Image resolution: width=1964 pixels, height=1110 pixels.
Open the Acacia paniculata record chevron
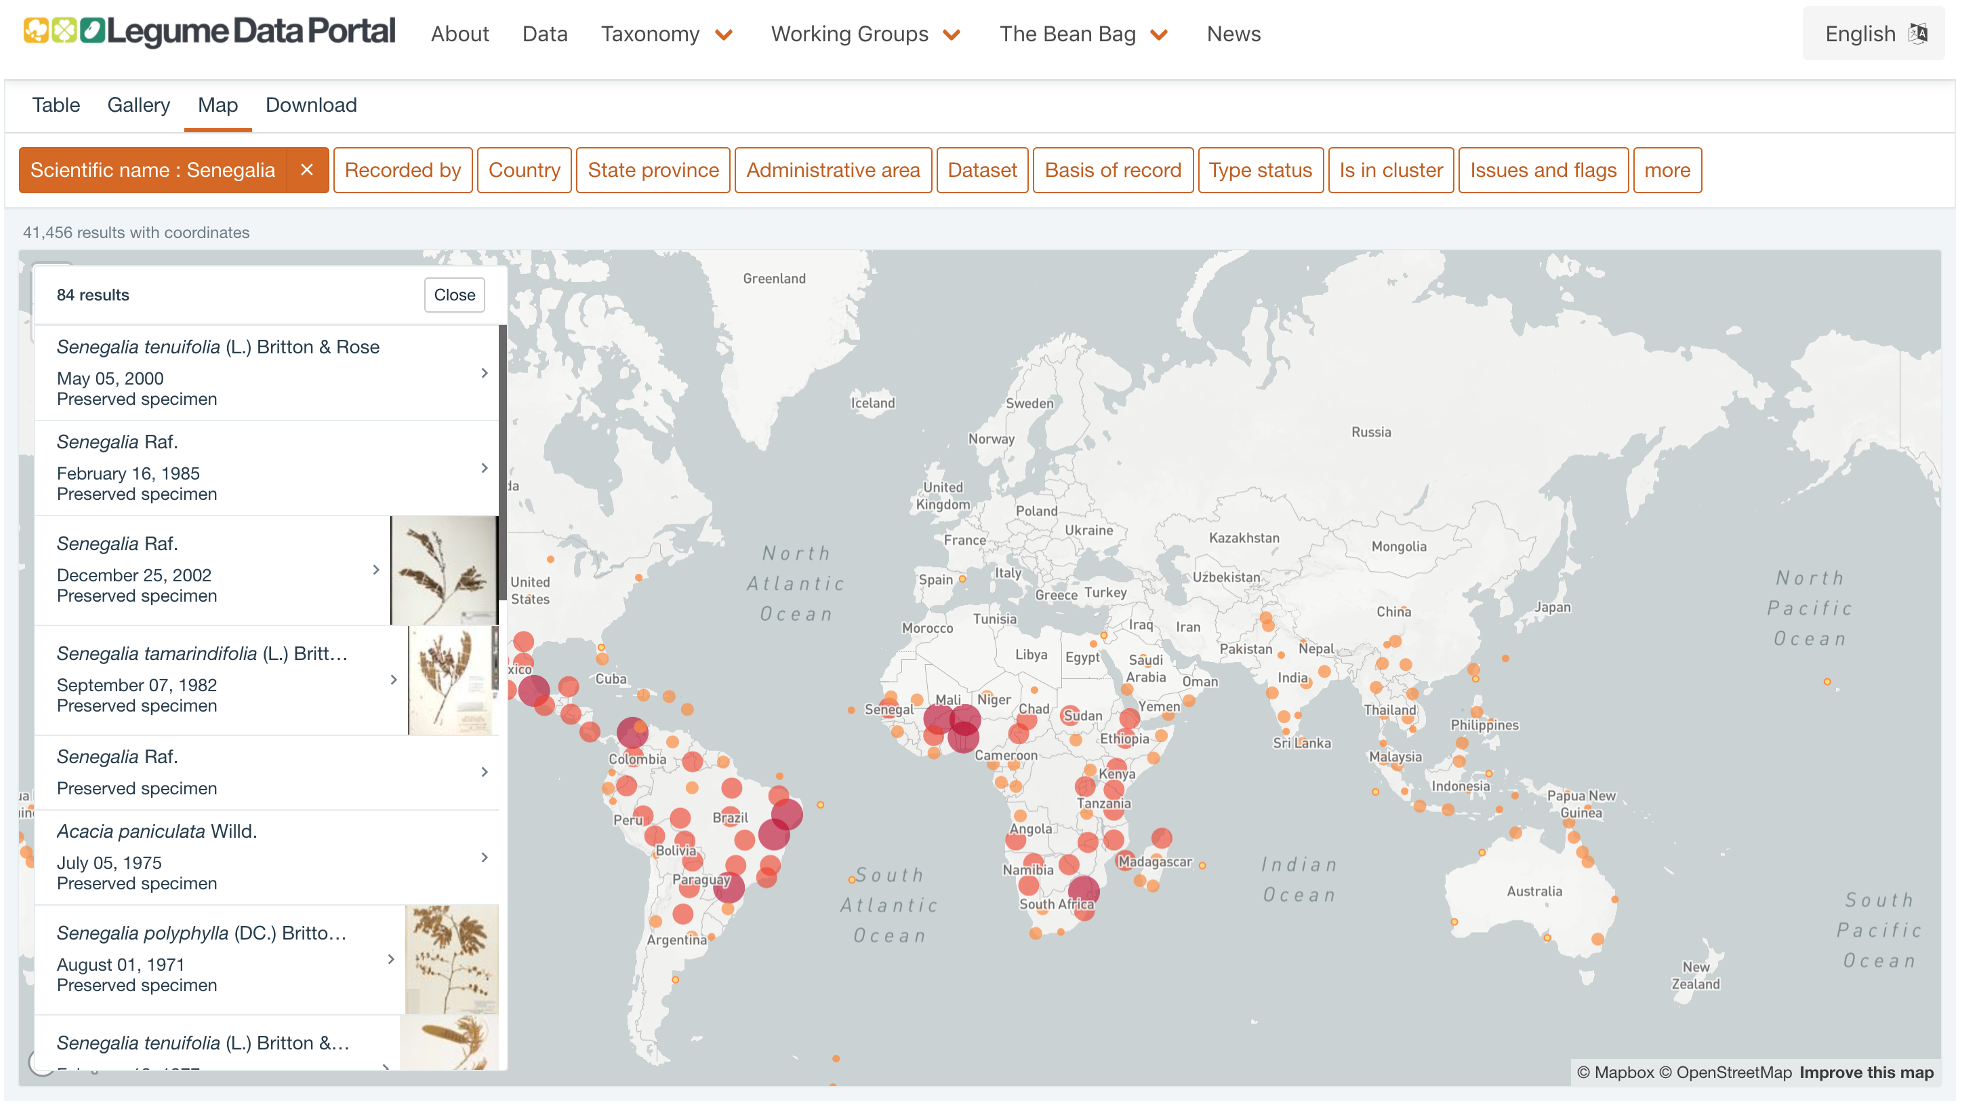(x=484, y=857)
